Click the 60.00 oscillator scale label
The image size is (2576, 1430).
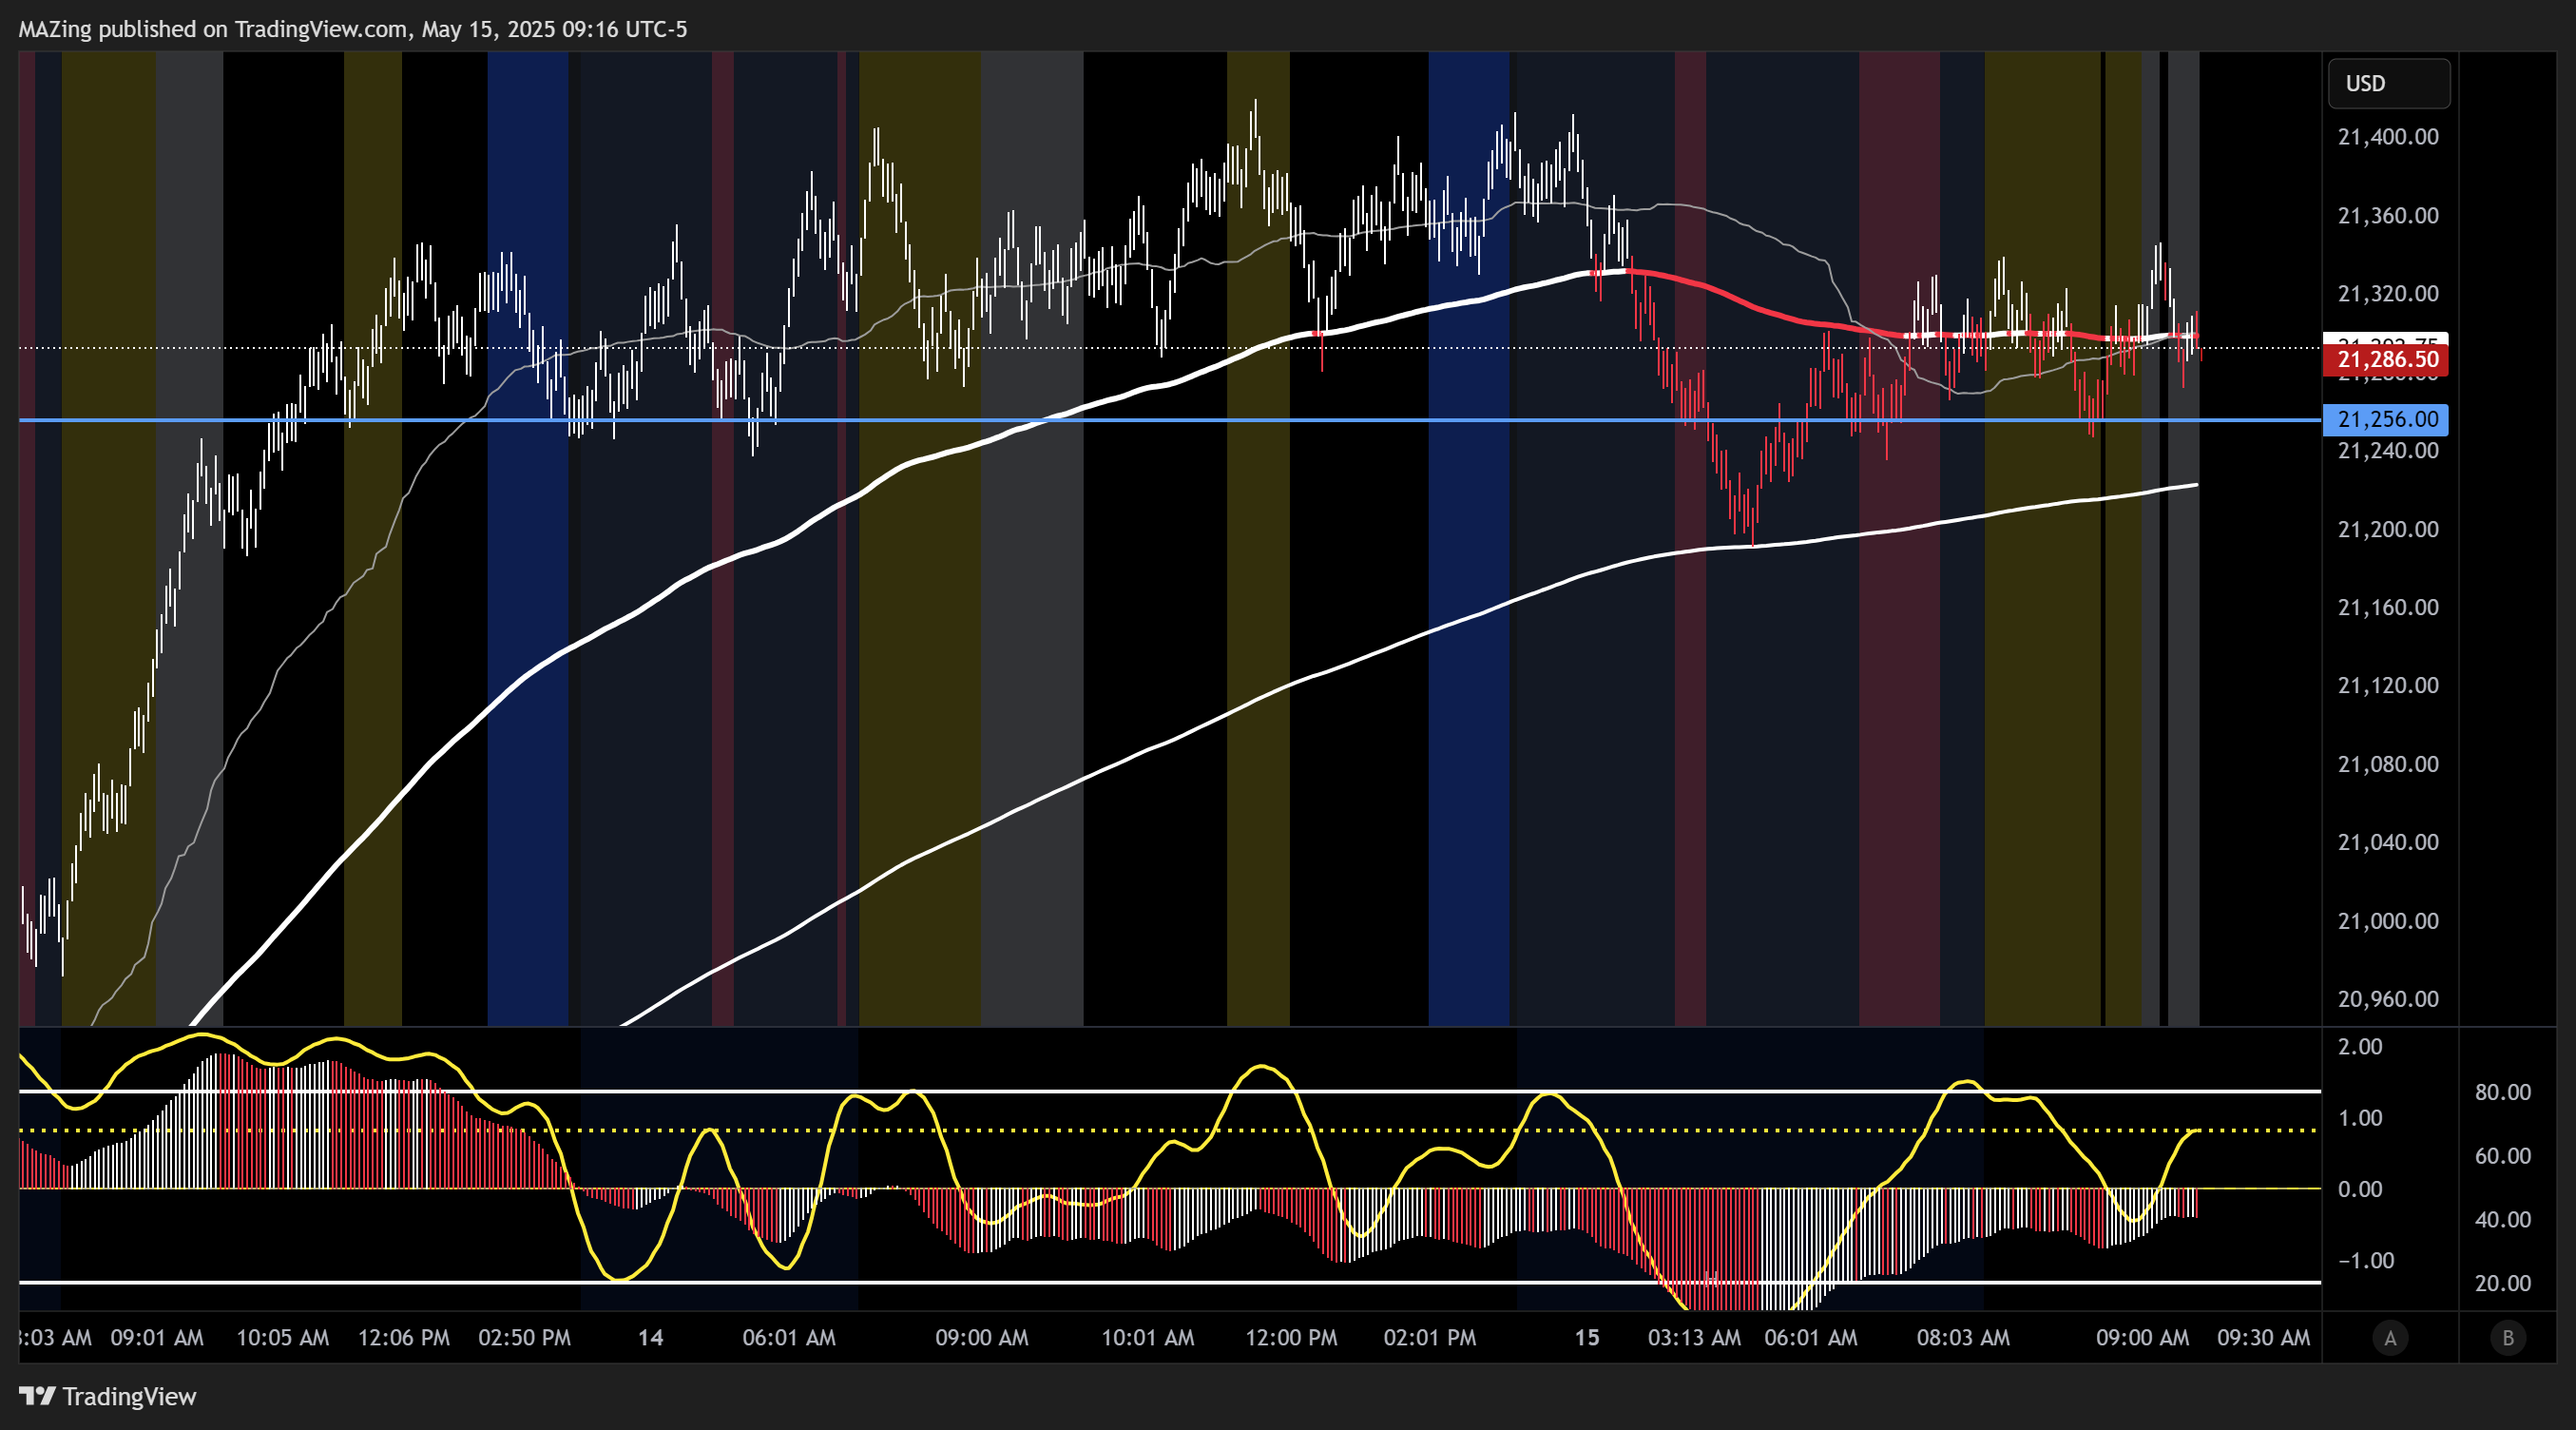[x=2503, y=1156]
